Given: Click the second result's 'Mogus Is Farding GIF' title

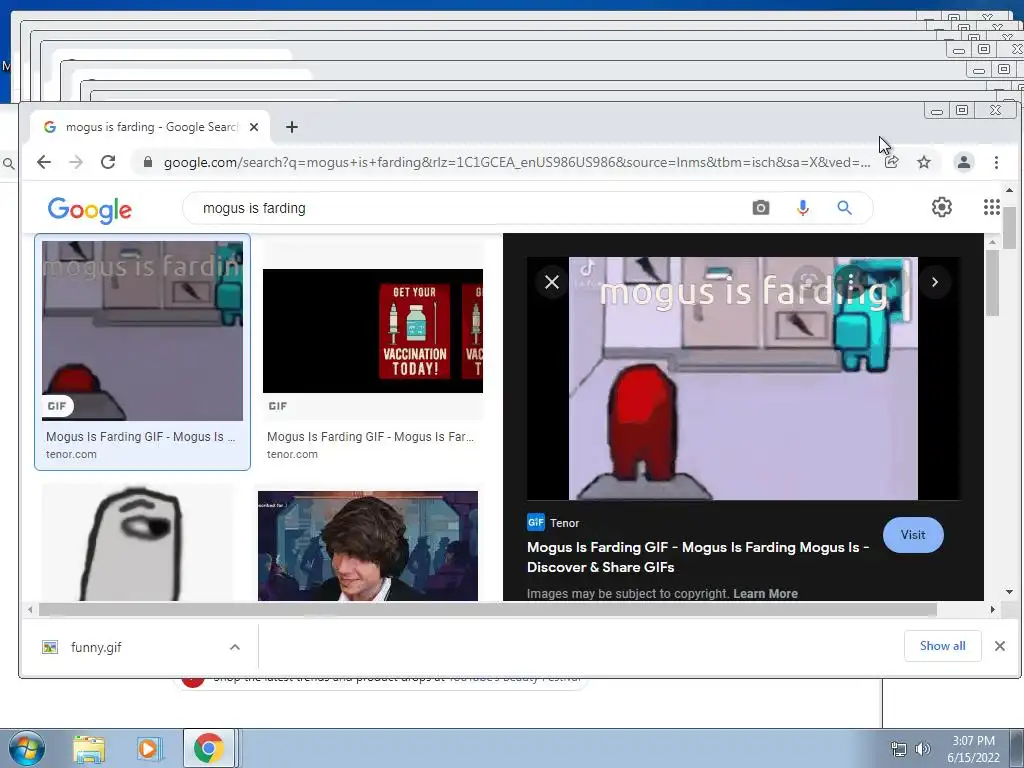Looking at the screenshot, I should [x=370, y=436].
